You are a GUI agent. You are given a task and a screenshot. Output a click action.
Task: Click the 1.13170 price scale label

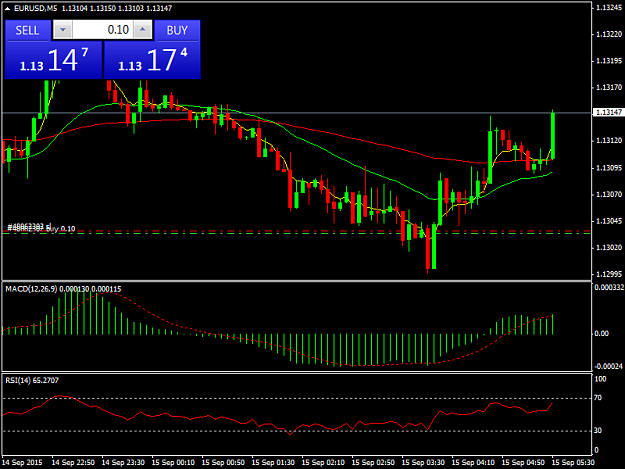click(x=609, y=87)
